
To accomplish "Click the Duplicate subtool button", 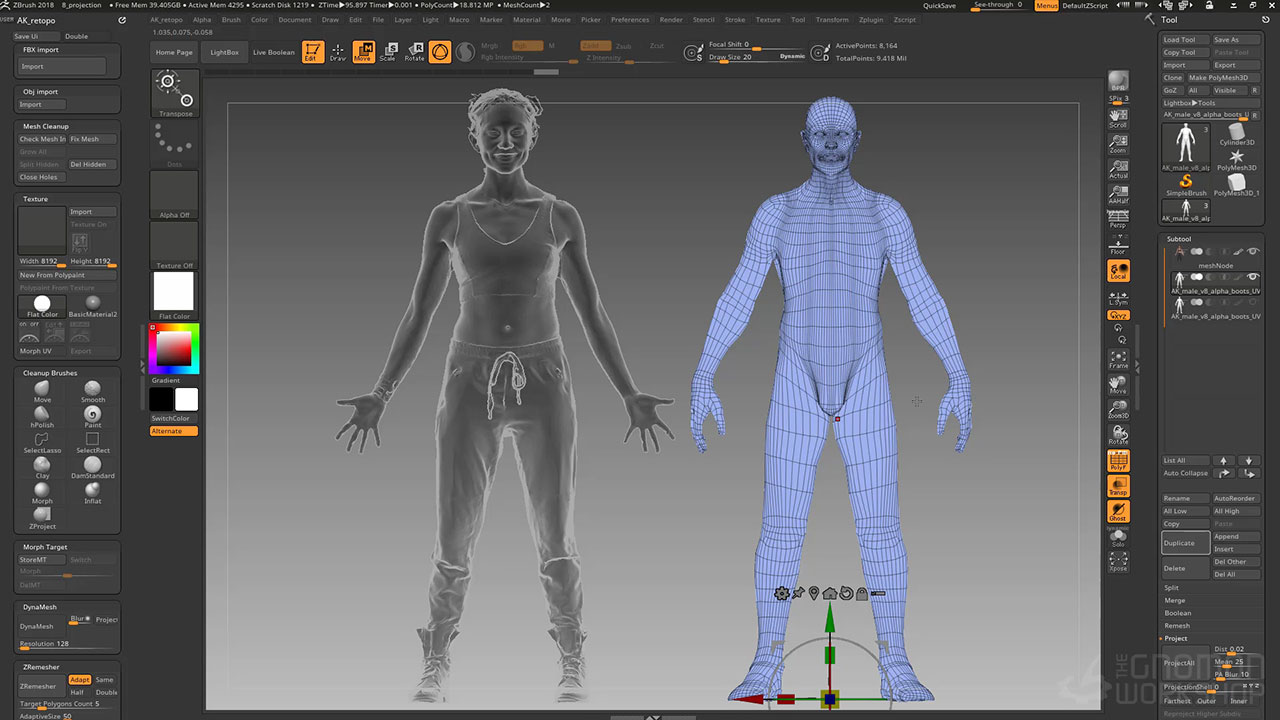I will tap(1184, 543).
